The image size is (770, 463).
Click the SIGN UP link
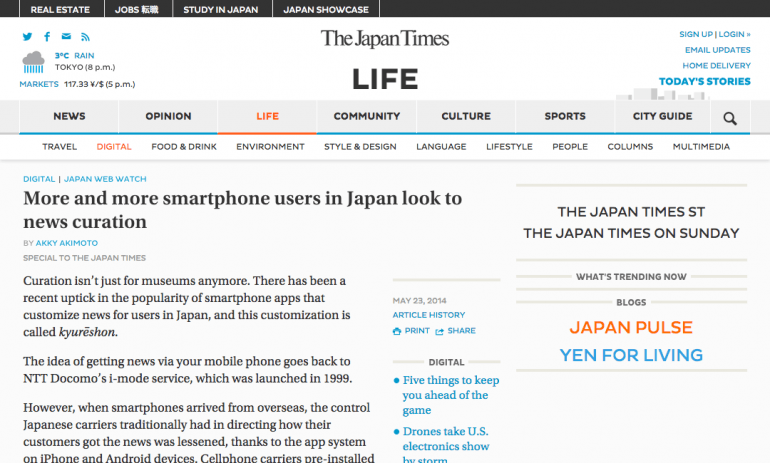pyautogui.click(x=696, y=34)
